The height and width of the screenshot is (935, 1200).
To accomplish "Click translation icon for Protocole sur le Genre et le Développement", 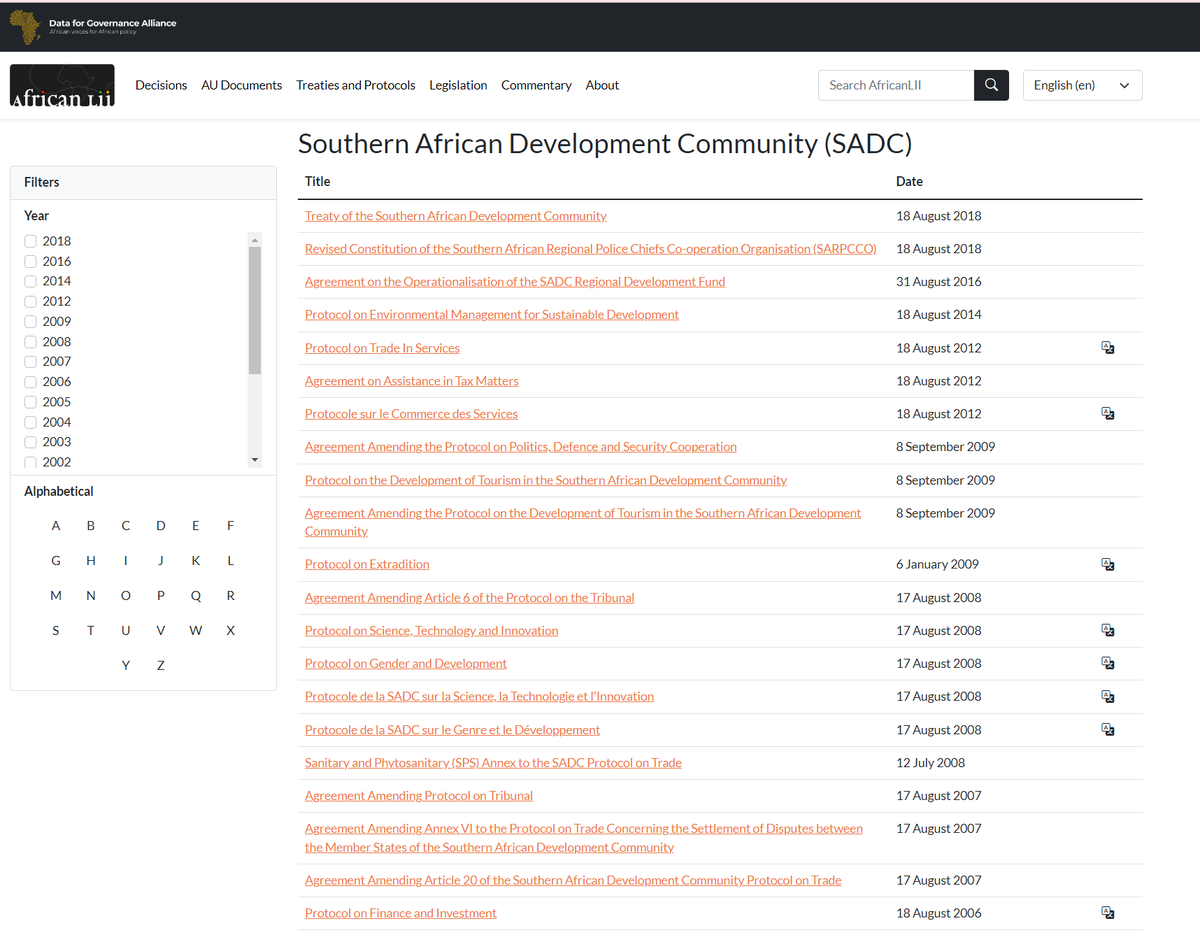I will pyautogui.click(x=1108, y=730).
